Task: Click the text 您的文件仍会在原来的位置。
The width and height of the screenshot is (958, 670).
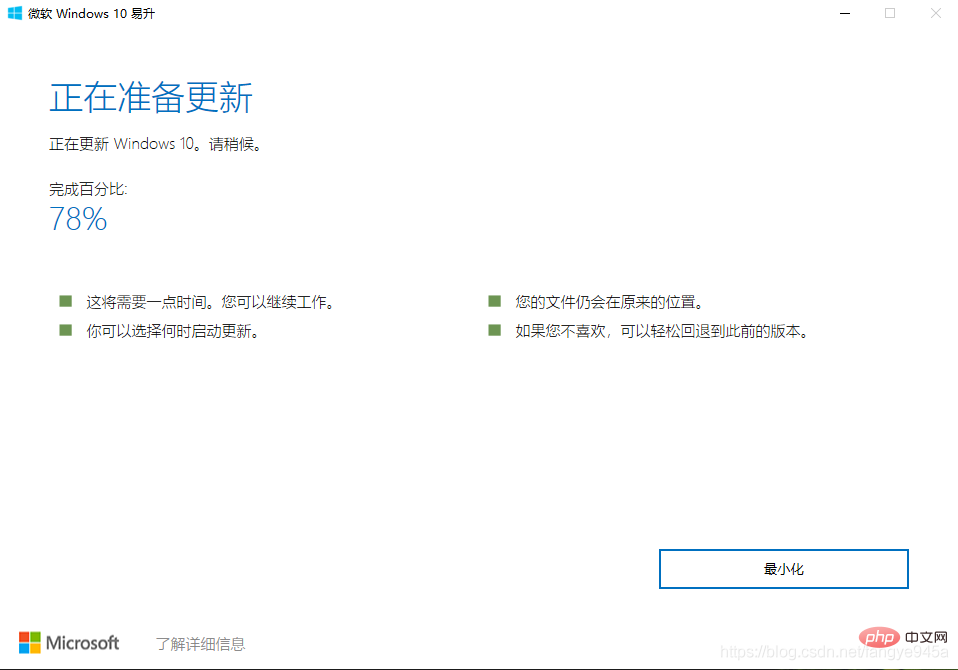Action: (x=609, y=302)
